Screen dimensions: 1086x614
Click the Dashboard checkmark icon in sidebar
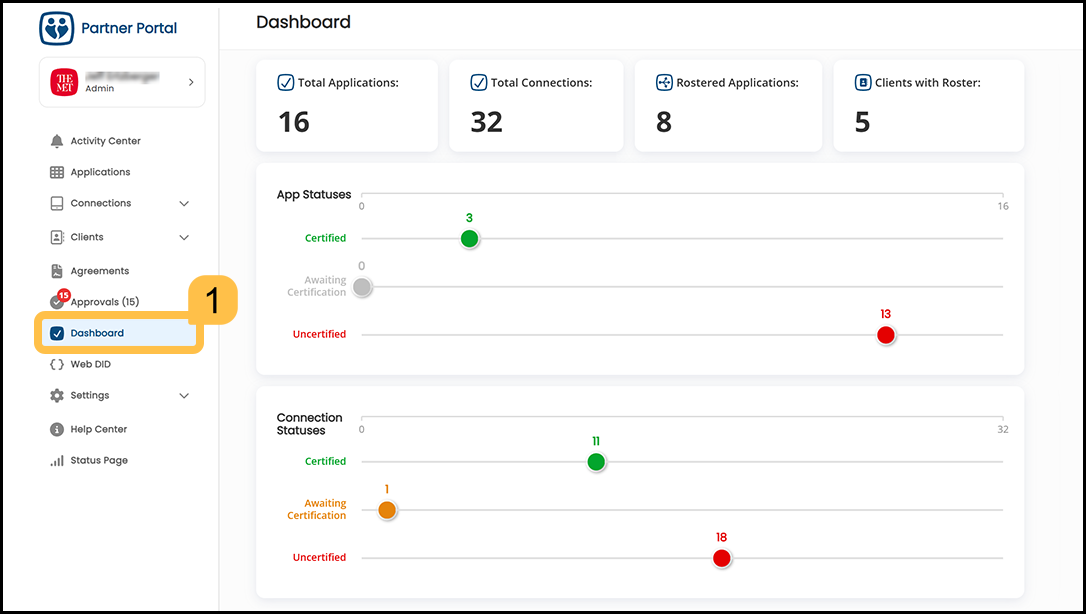(57, 333)
